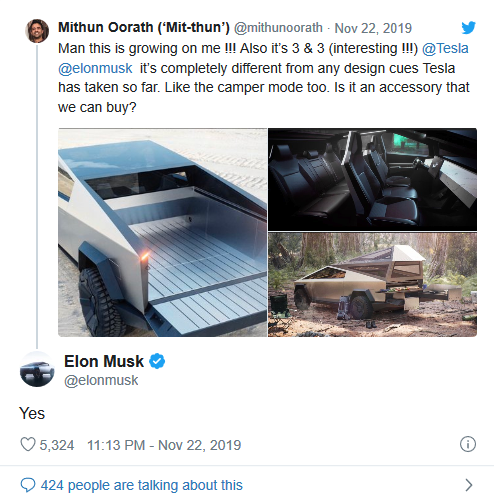Open the @elonmusk mention in tweet text
The height and width of the screenshot is (501, 494).
[x=95, y=68]
